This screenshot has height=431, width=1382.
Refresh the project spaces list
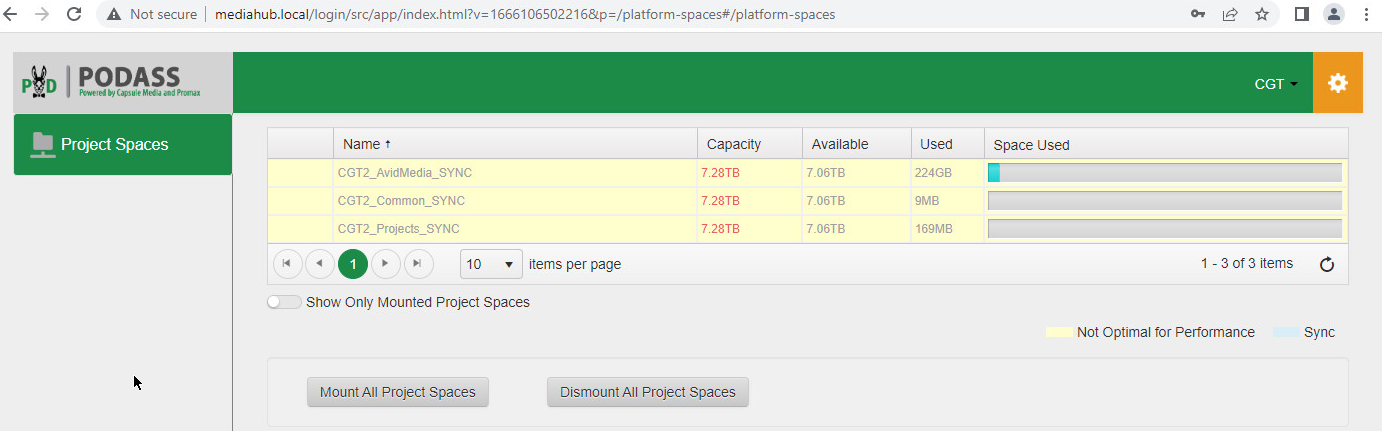1327,264
